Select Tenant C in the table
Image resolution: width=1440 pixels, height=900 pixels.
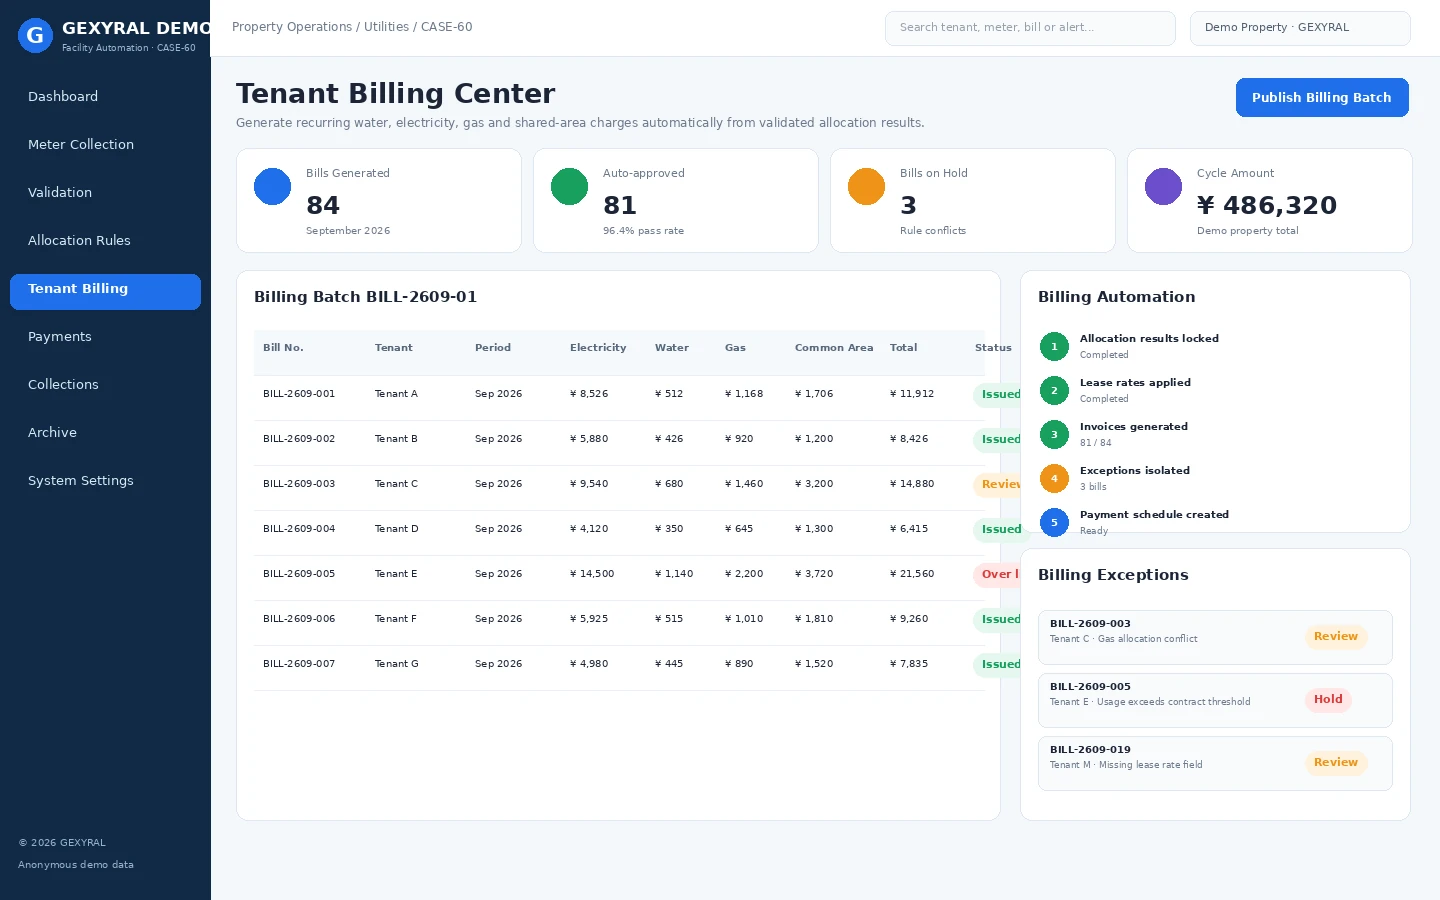[396, 484]
